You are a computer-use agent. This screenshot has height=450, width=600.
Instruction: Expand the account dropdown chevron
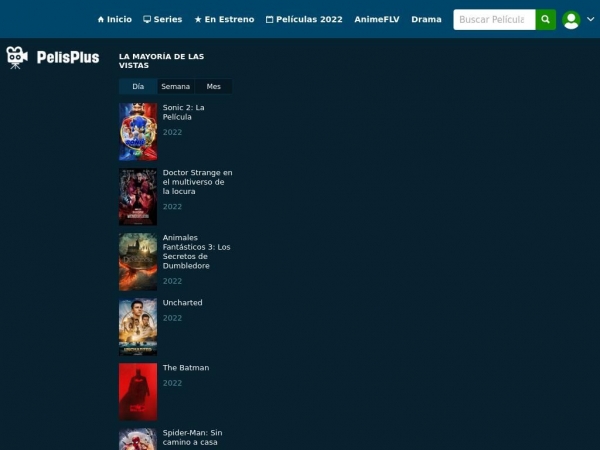click(x=590, y=19)
